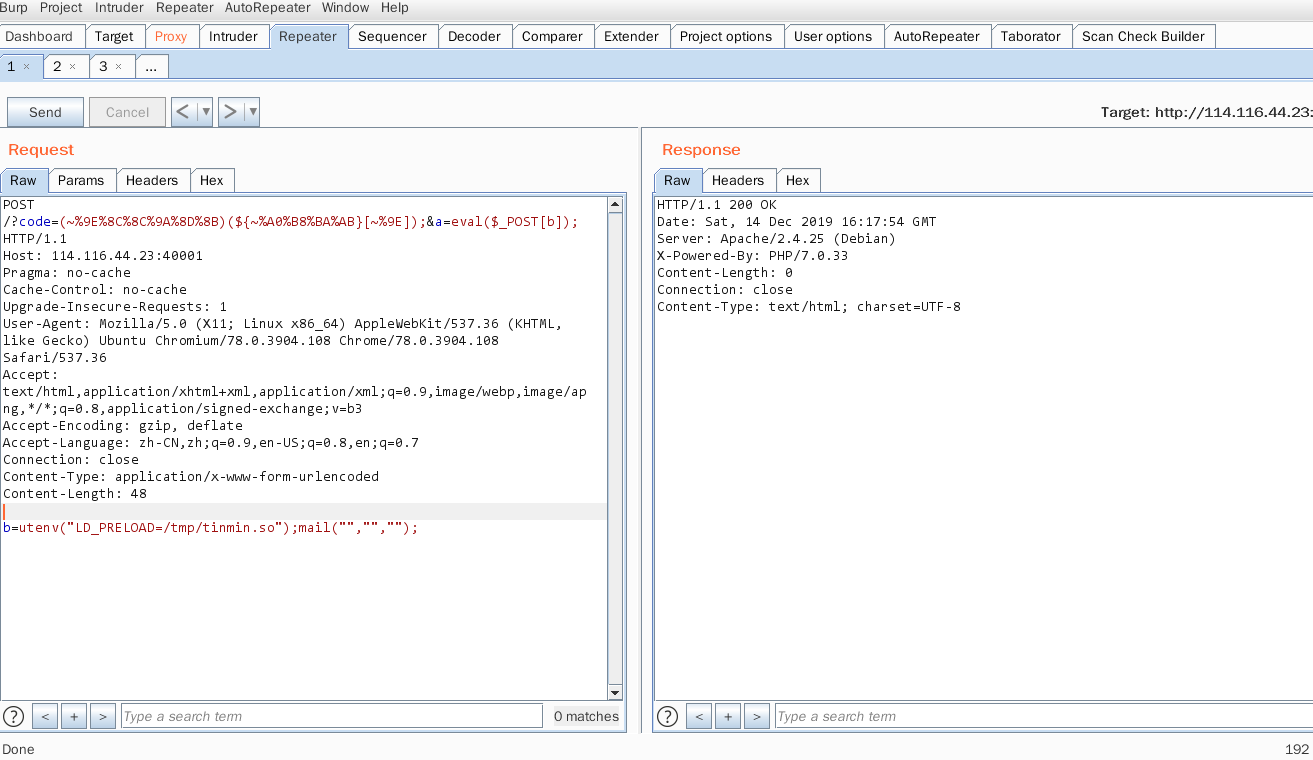Click the request vertical scrollbar track
The width and height of the screenshot is (1313, 760).
pyautogui.click(x=615, y=448)
